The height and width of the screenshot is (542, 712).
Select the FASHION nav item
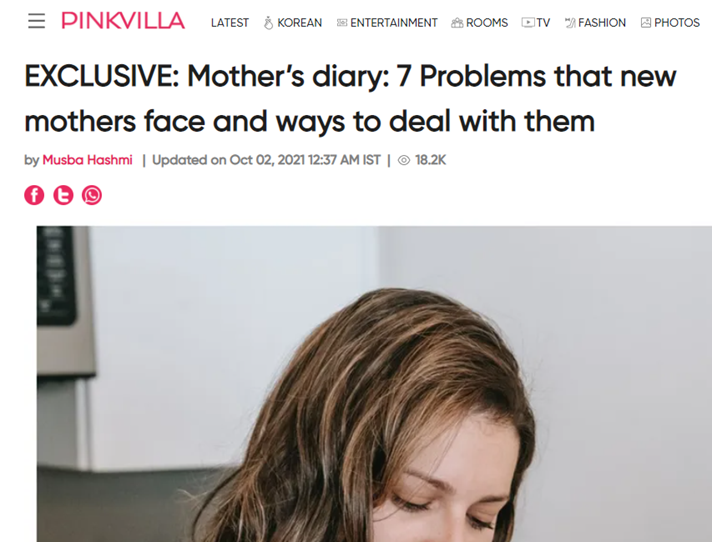(602, 23)
